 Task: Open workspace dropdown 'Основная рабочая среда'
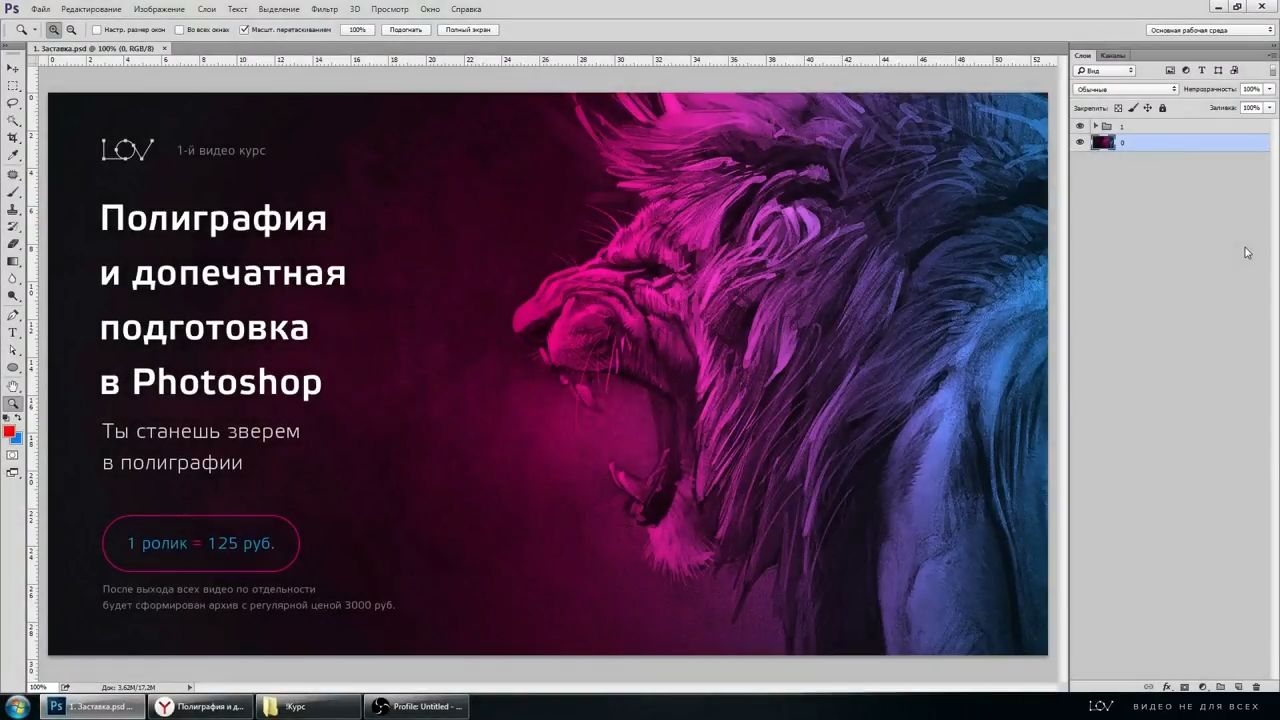click(1210, 30)
